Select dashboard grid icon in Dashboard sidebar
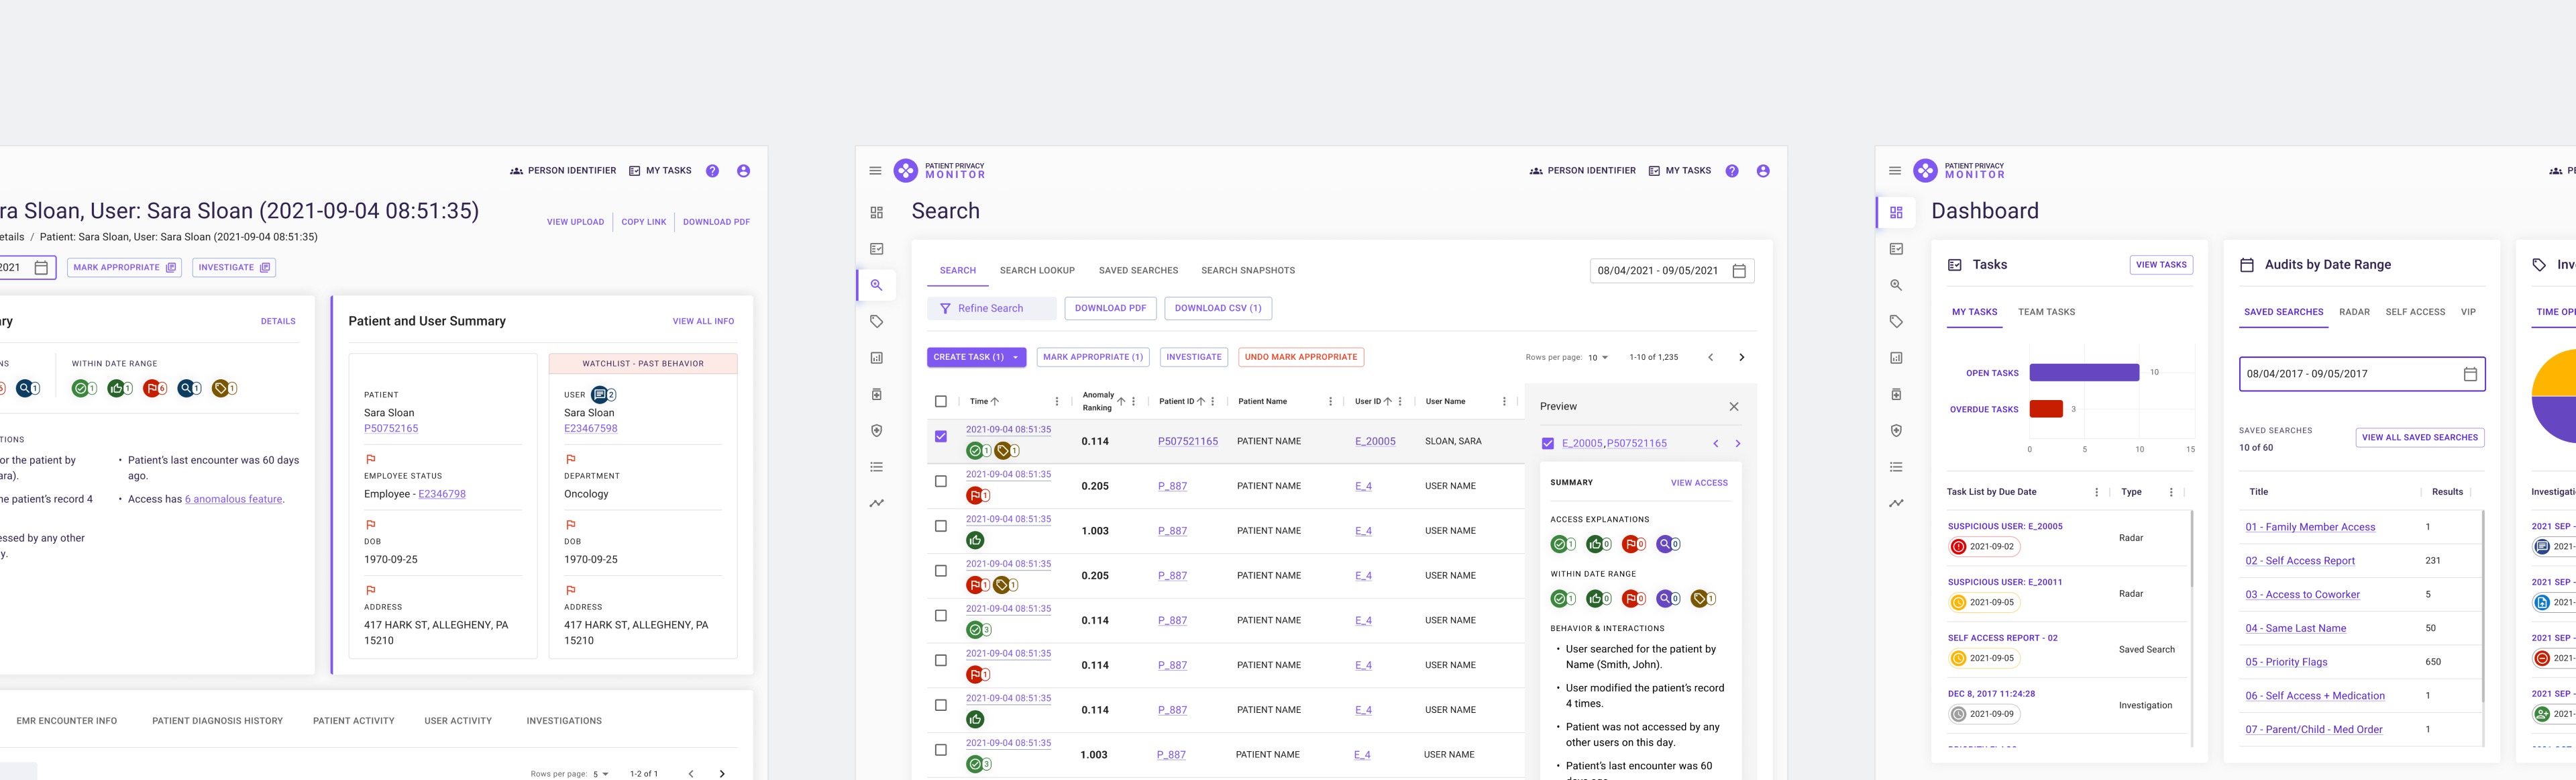The image size is (2576, 780). click(x=1897, y=213)
